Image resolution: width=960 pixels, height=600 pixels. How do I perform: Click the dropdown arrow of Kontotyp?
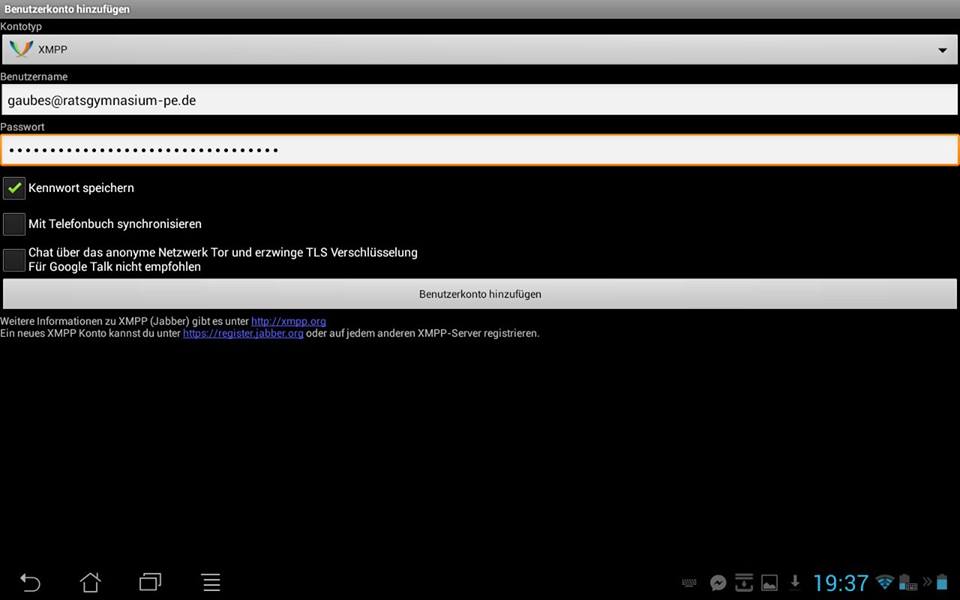[942, 50]
